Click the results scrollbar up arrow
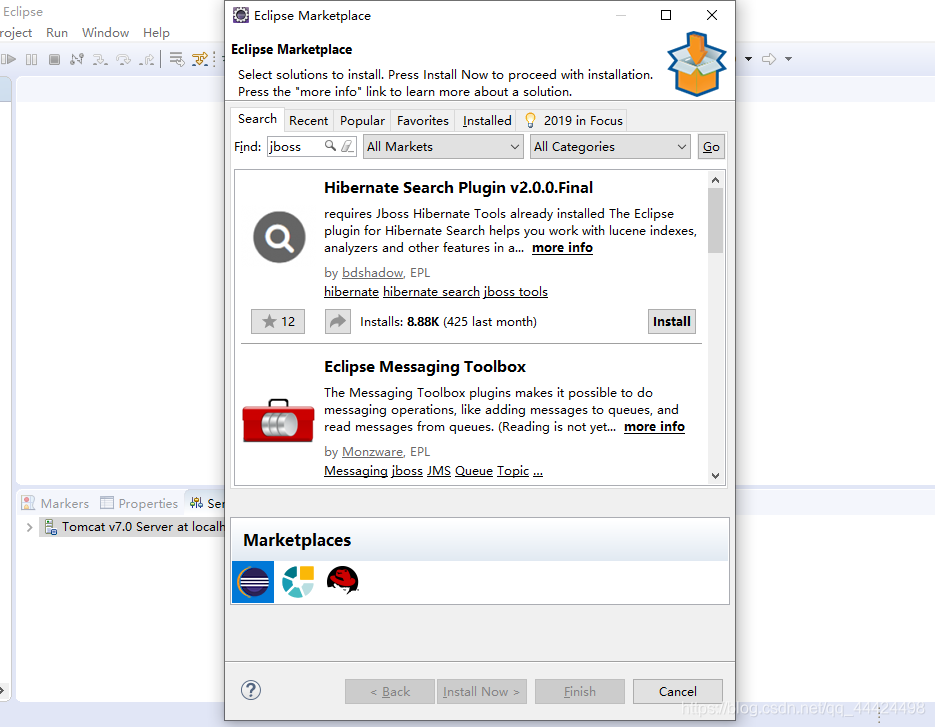The height and width of the screenshot is (727, 935). pos(716,180)
